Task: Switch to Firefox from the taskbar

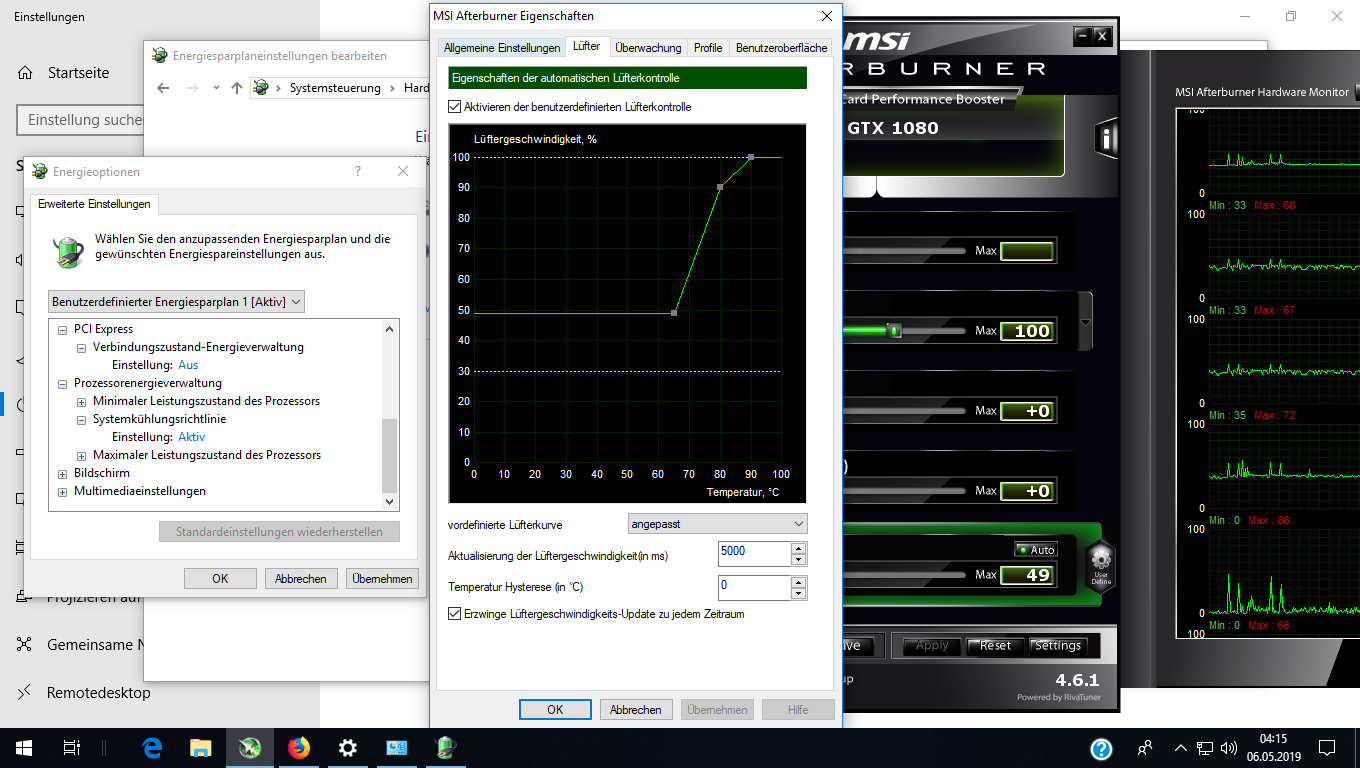Action: pos(298,748)
